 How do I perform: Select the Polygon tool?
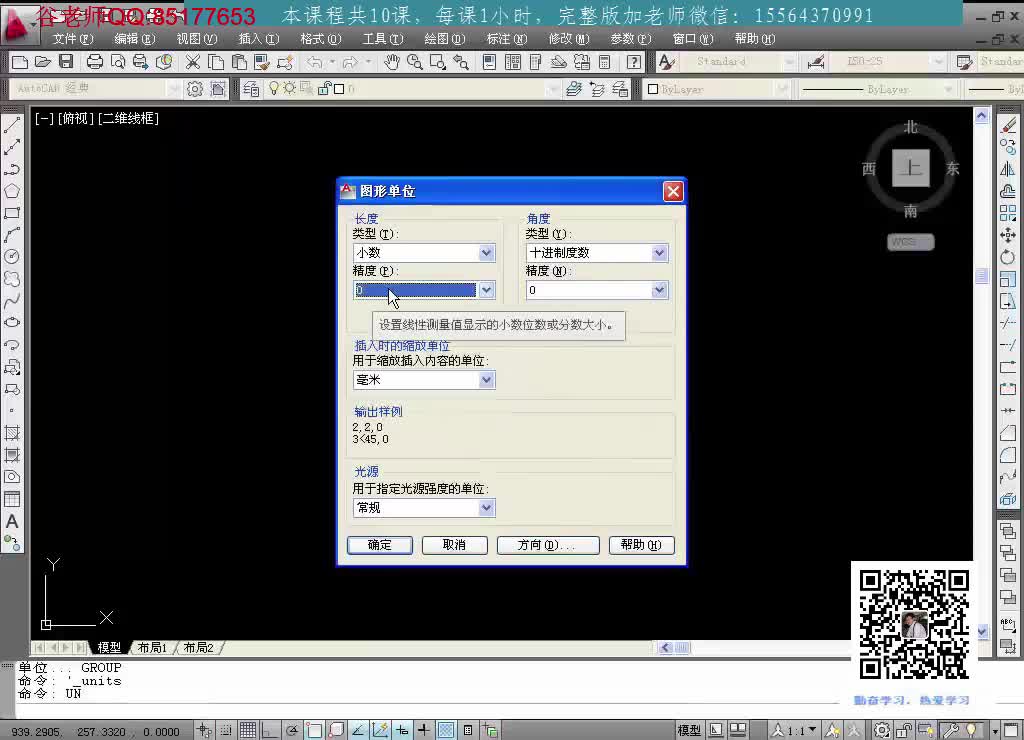(x=12, y=189)
